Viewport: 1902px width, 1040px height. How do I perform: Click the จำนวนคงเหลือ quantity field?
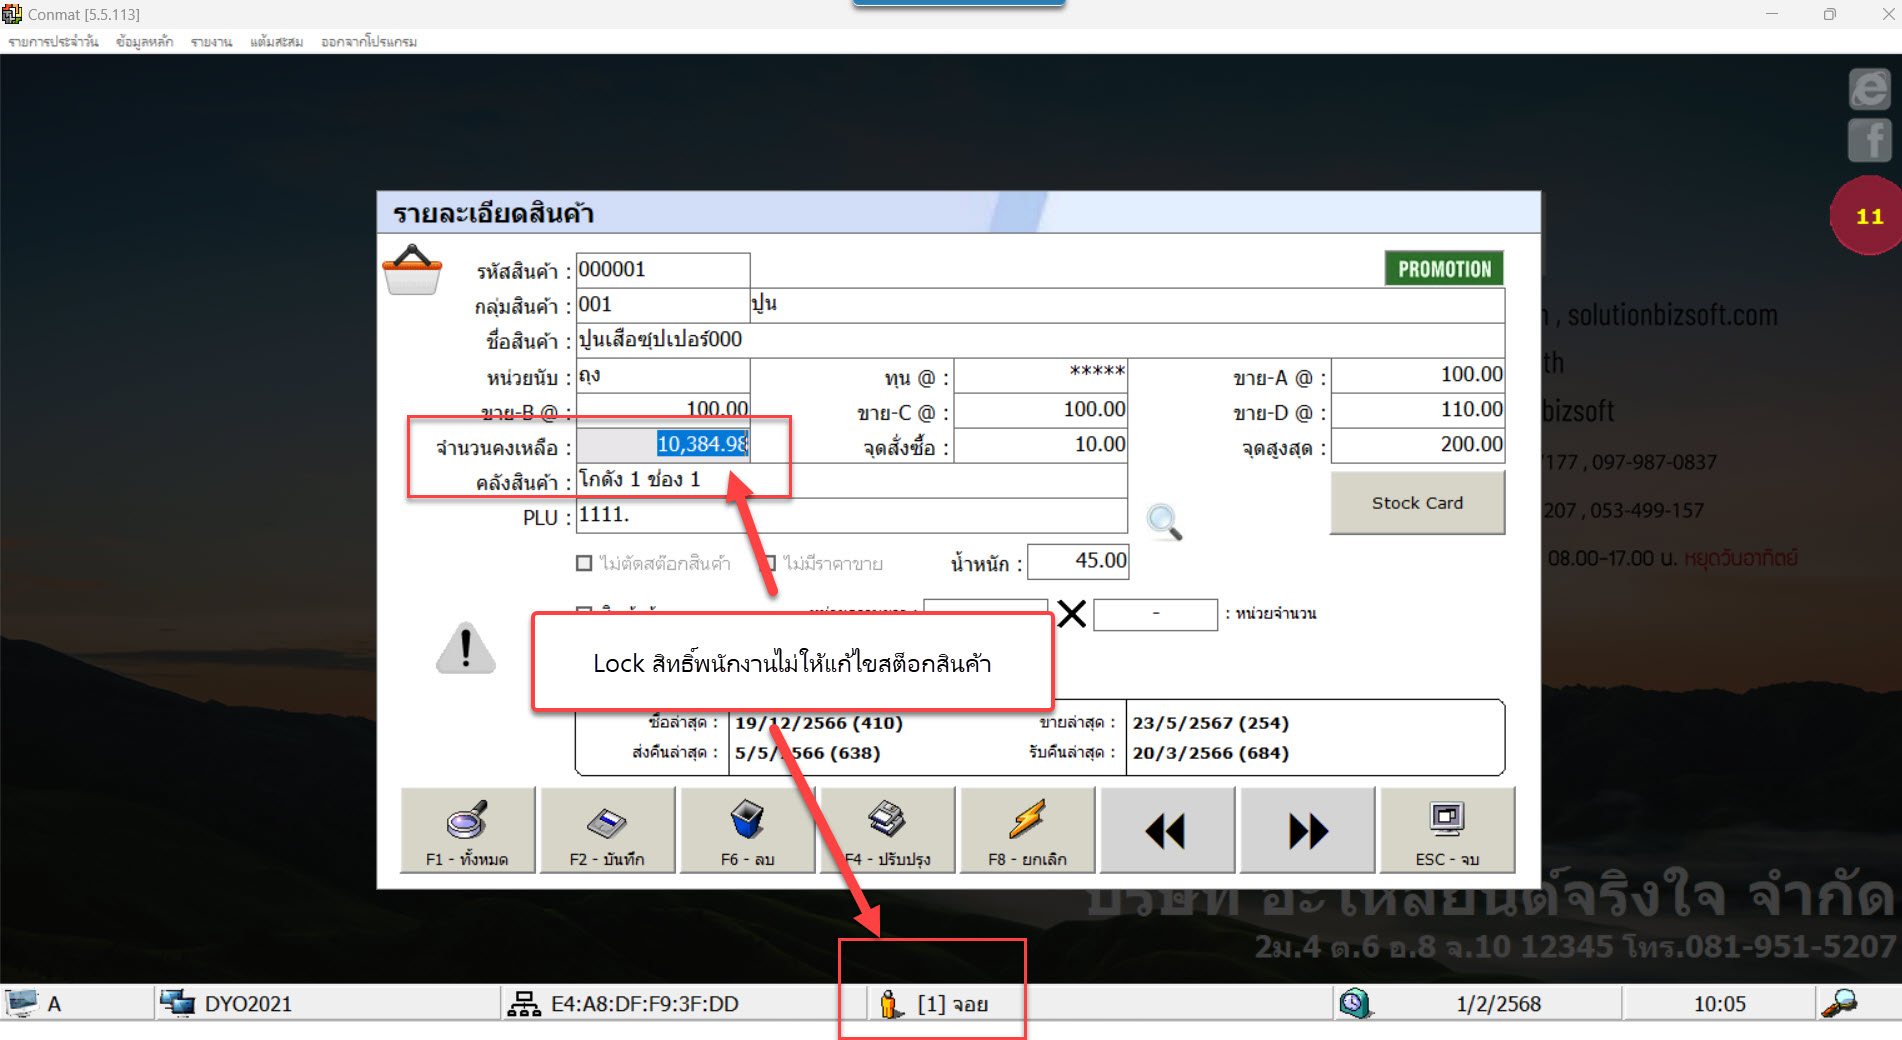point(663,445)
